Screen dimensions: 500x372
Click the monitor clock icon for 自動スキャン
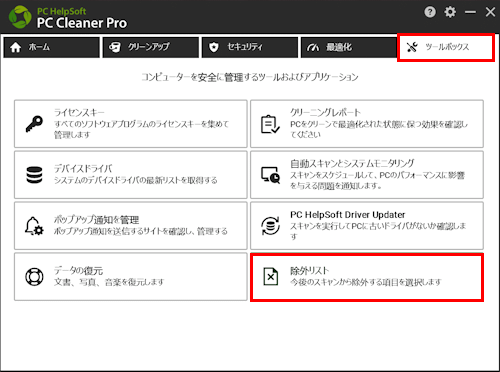270,175
